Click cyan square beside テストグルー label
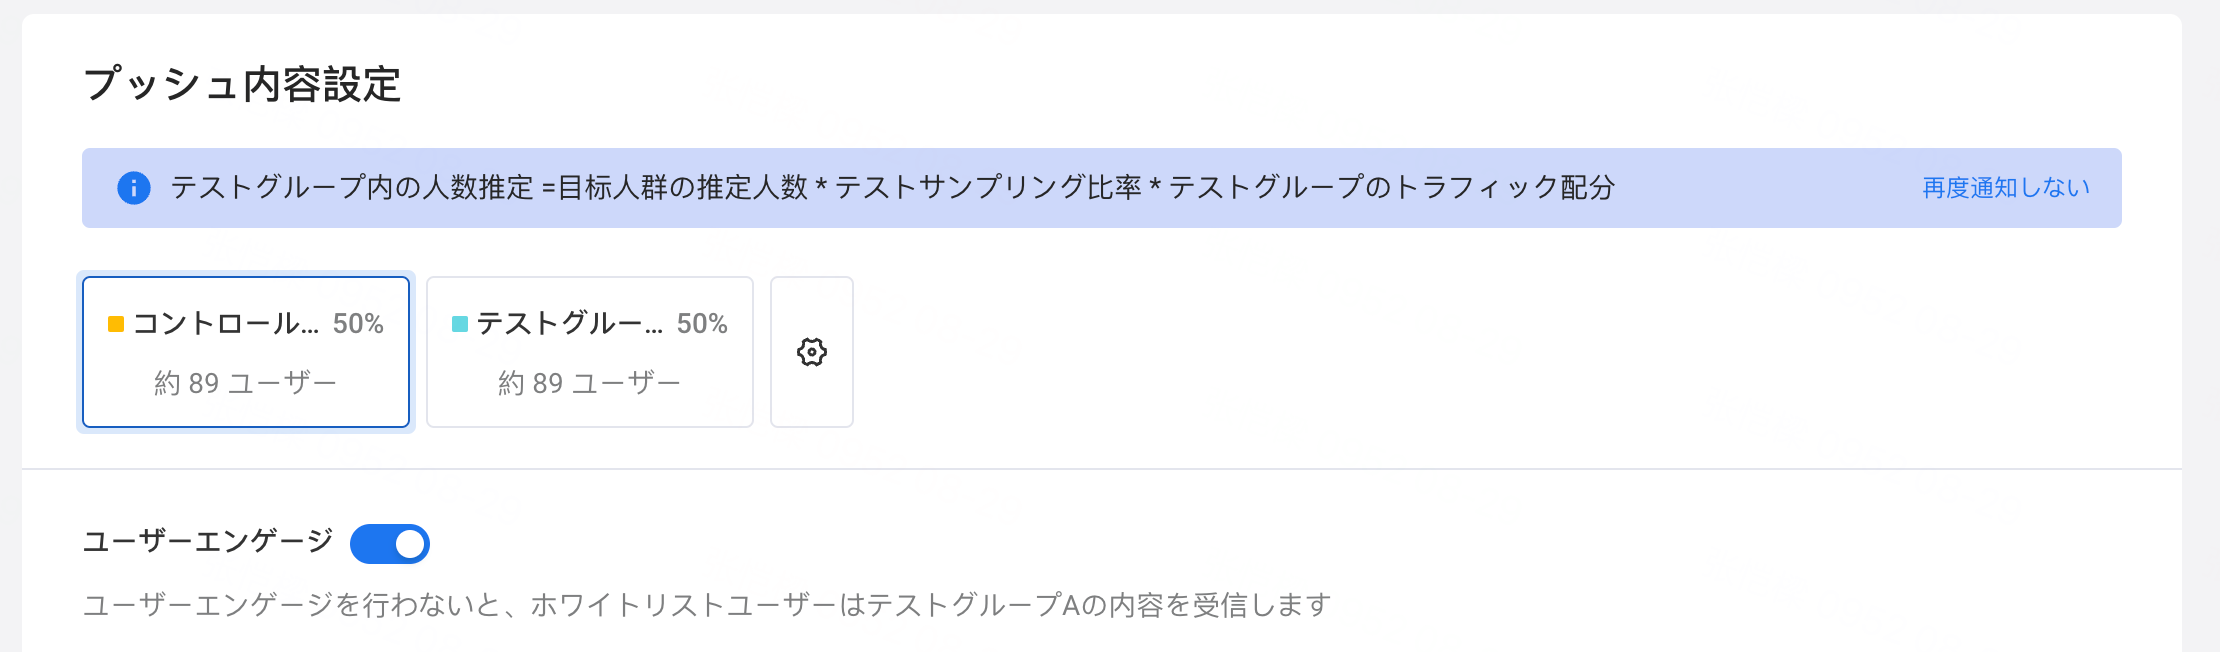Viewport: 2220px width, 652px height. click(460, 324)
